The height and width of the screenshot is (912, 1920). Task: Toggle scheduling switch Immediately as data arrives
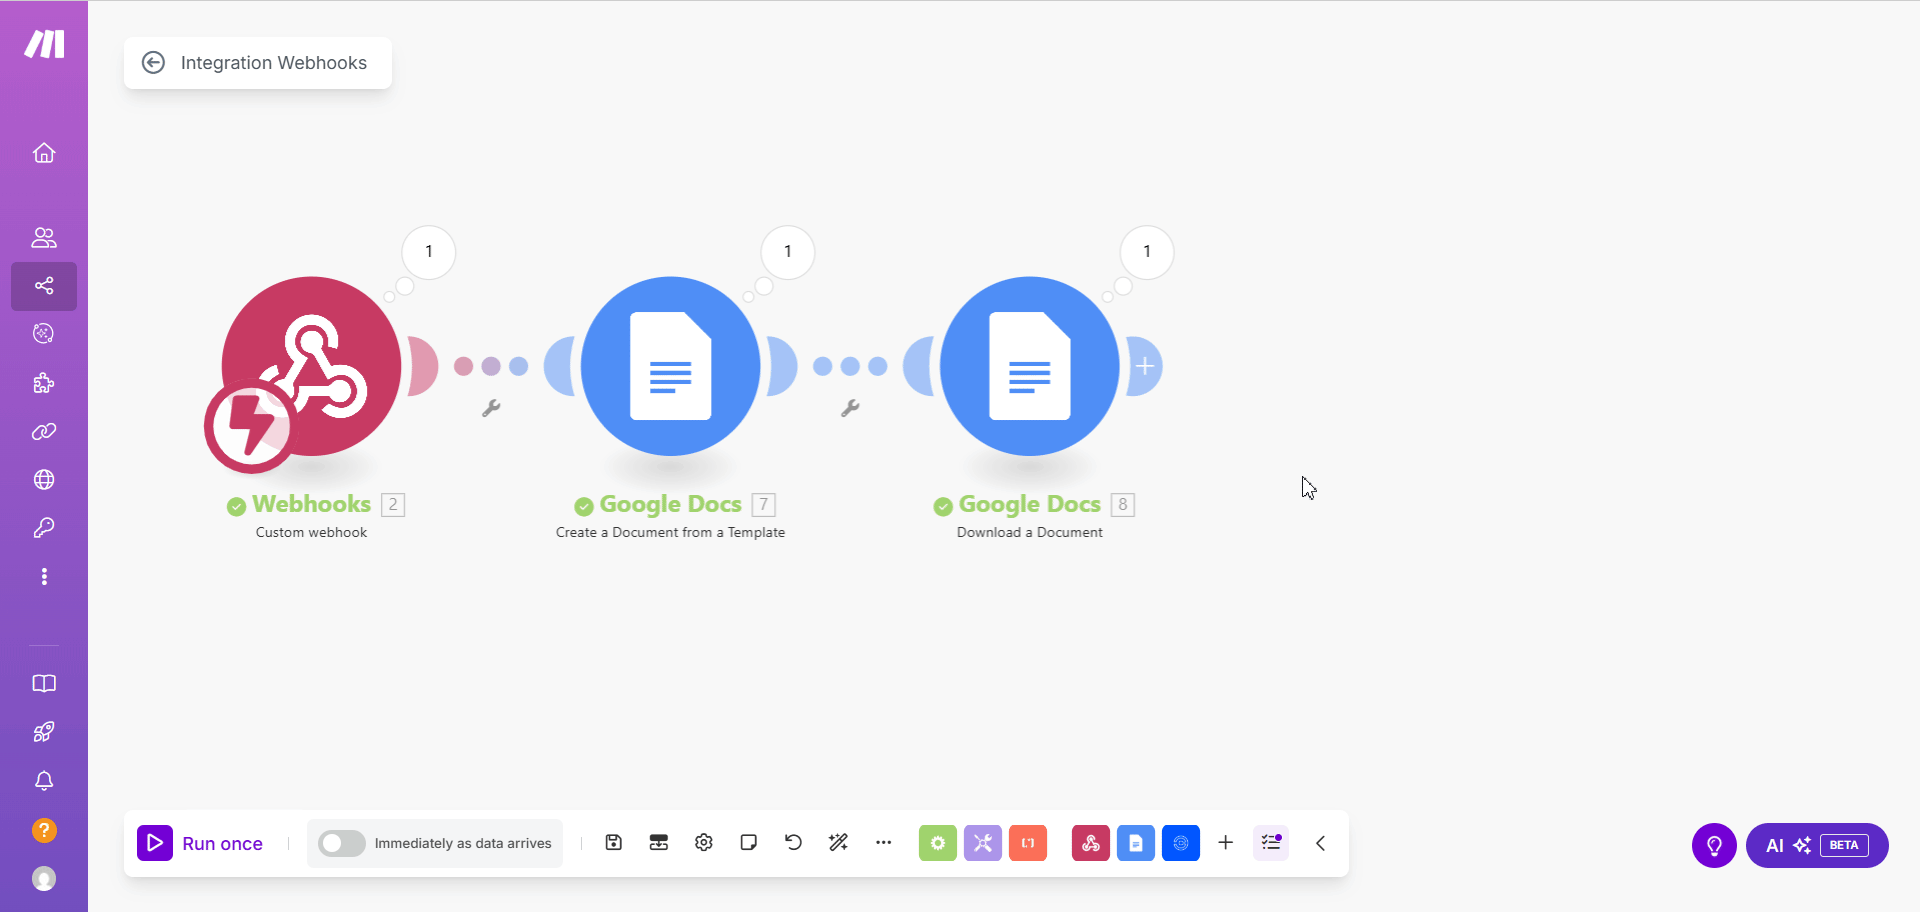(342, 843)
